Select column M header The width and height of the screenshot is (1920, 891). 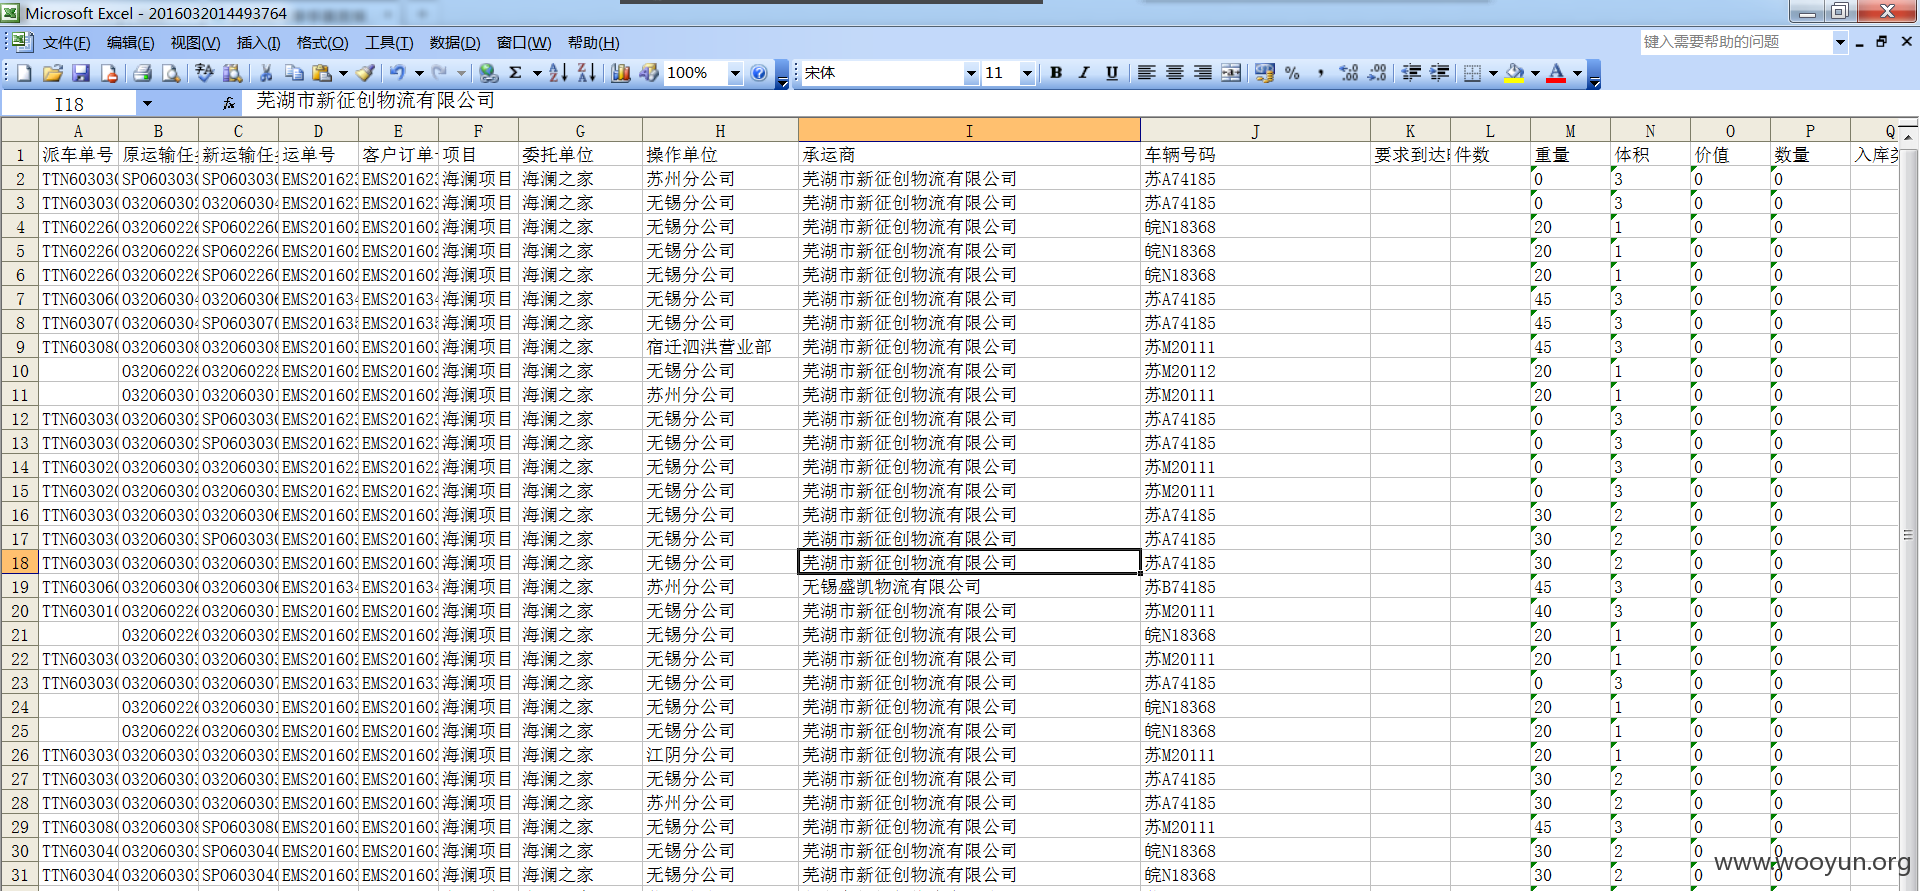point(1570,130)
